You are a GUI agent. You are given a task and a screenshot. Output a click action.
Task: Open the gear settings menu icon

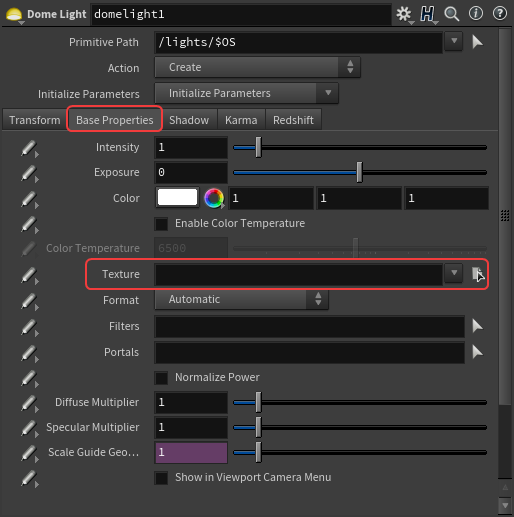[x=404, y=14]
